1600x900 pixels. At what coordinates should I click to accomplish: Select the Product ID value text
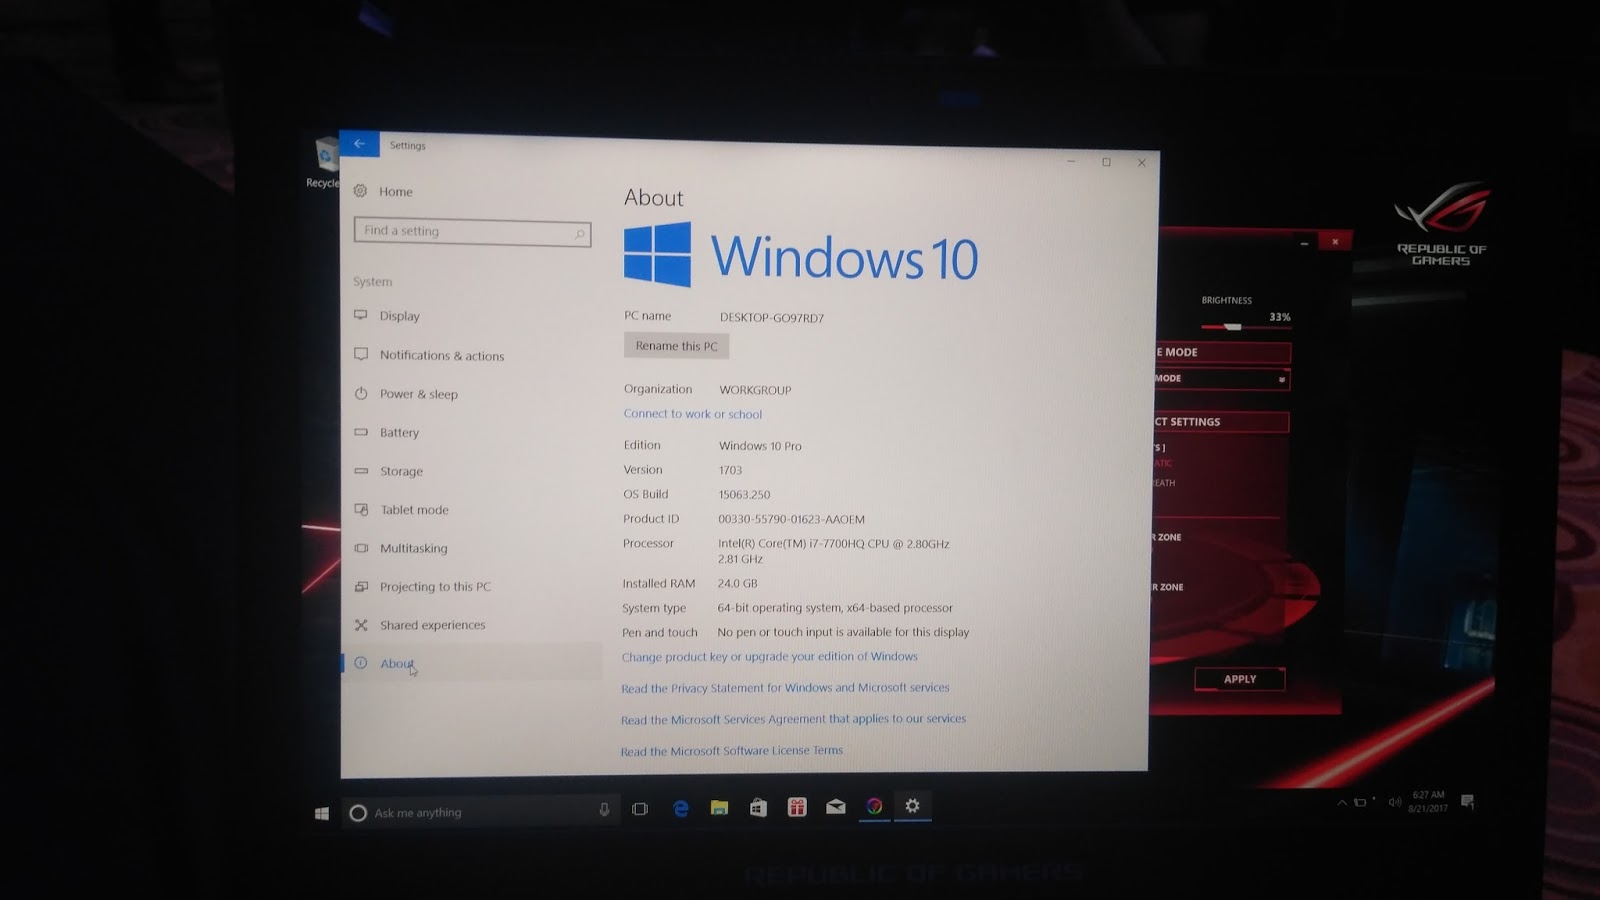click(x=791, y=519)
